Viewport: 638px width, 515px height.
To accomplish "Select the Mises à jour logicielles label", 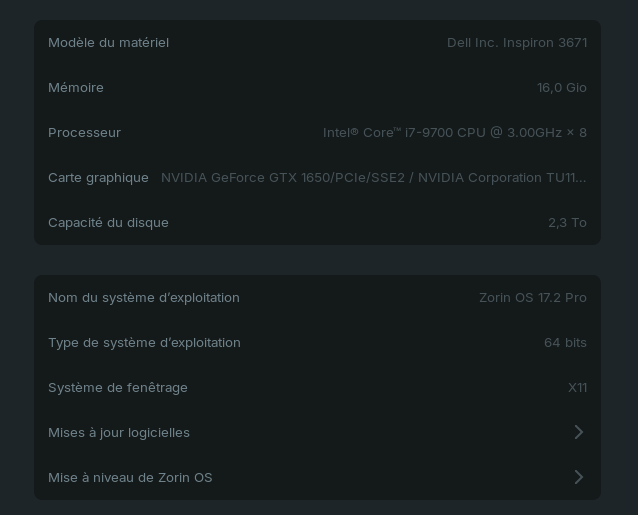I will click(119, 432).
